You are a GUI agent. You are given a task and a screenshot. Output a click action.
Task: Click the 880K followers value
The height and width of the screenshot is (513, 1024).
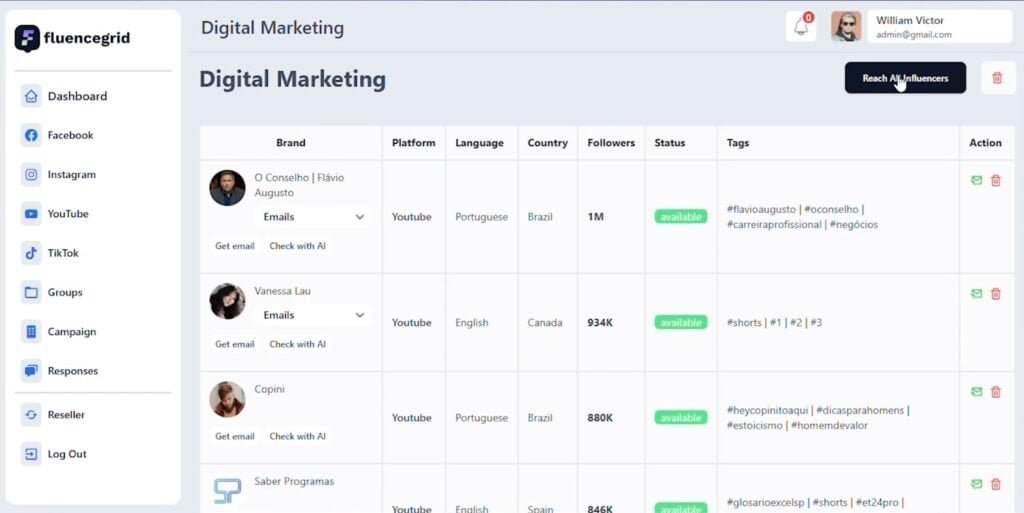[x=600, y=418]
